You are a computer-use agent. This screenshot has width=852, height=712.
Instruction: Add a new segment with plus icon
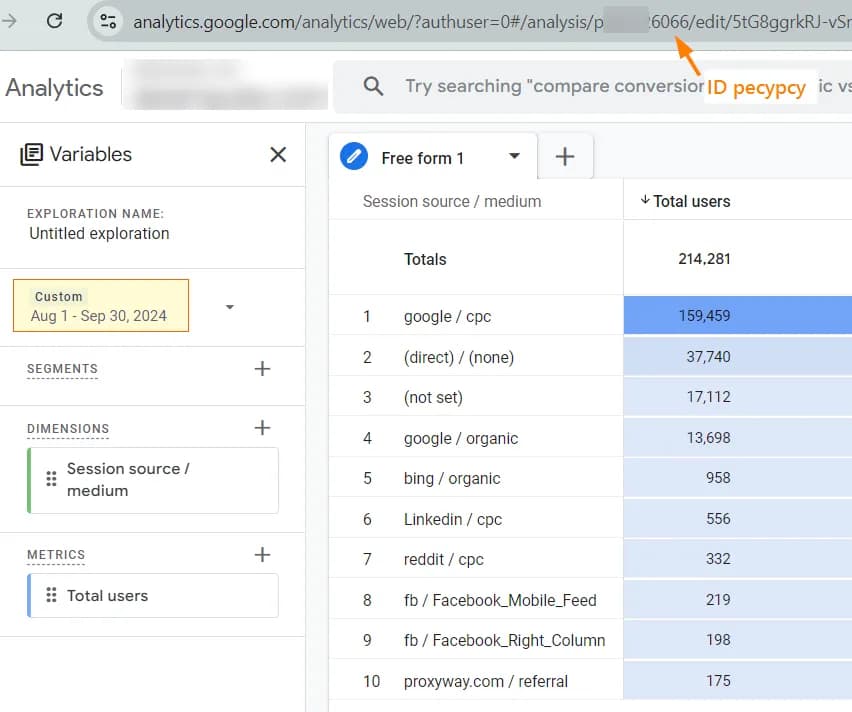click(262, 369)
